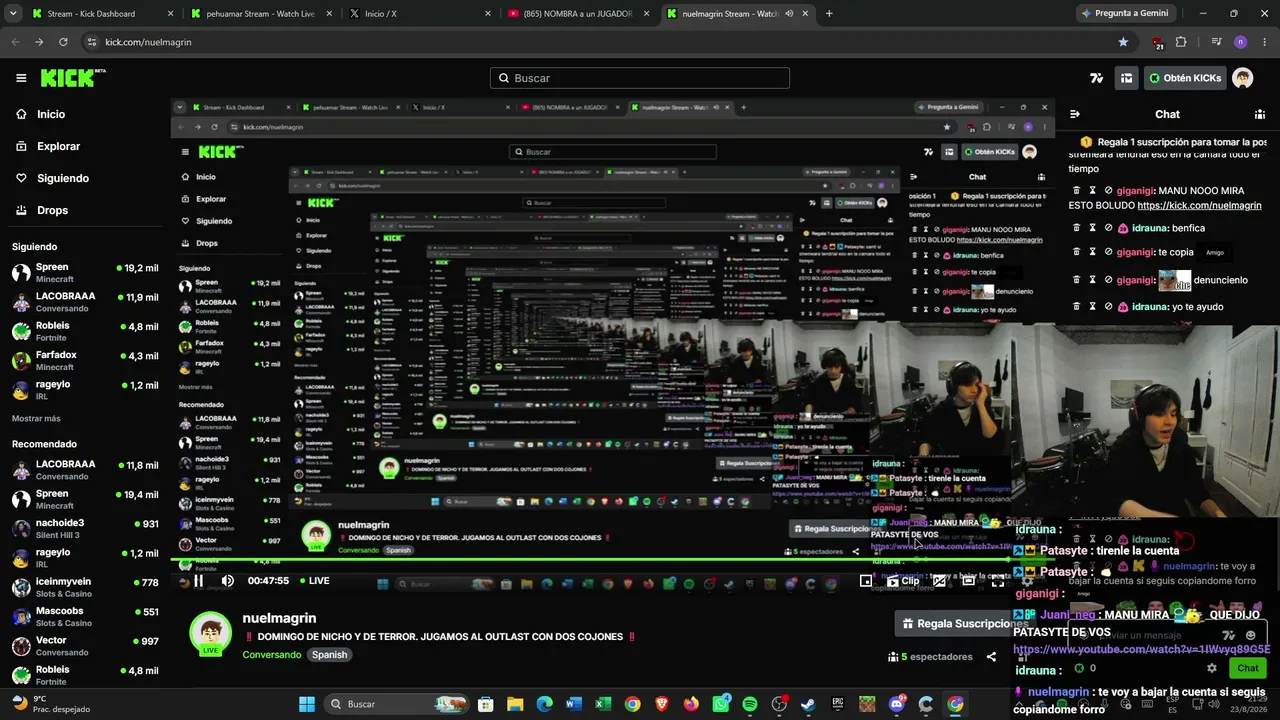Open the profile avatar menu in header

(1242, 78)
